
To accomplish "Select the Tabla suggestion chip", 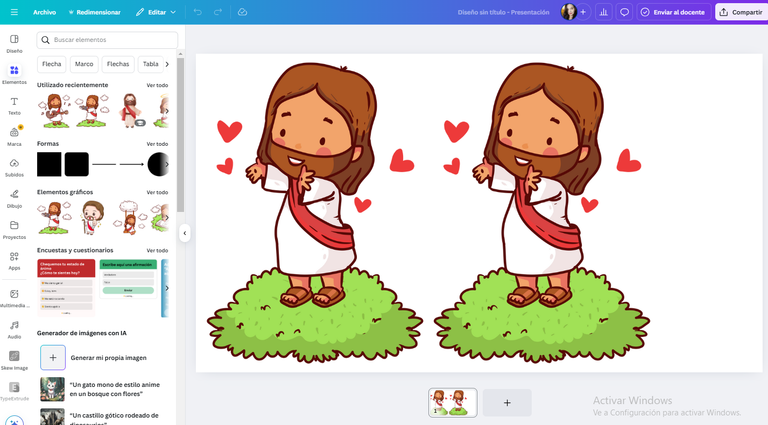I will click(x=150, y=64).
